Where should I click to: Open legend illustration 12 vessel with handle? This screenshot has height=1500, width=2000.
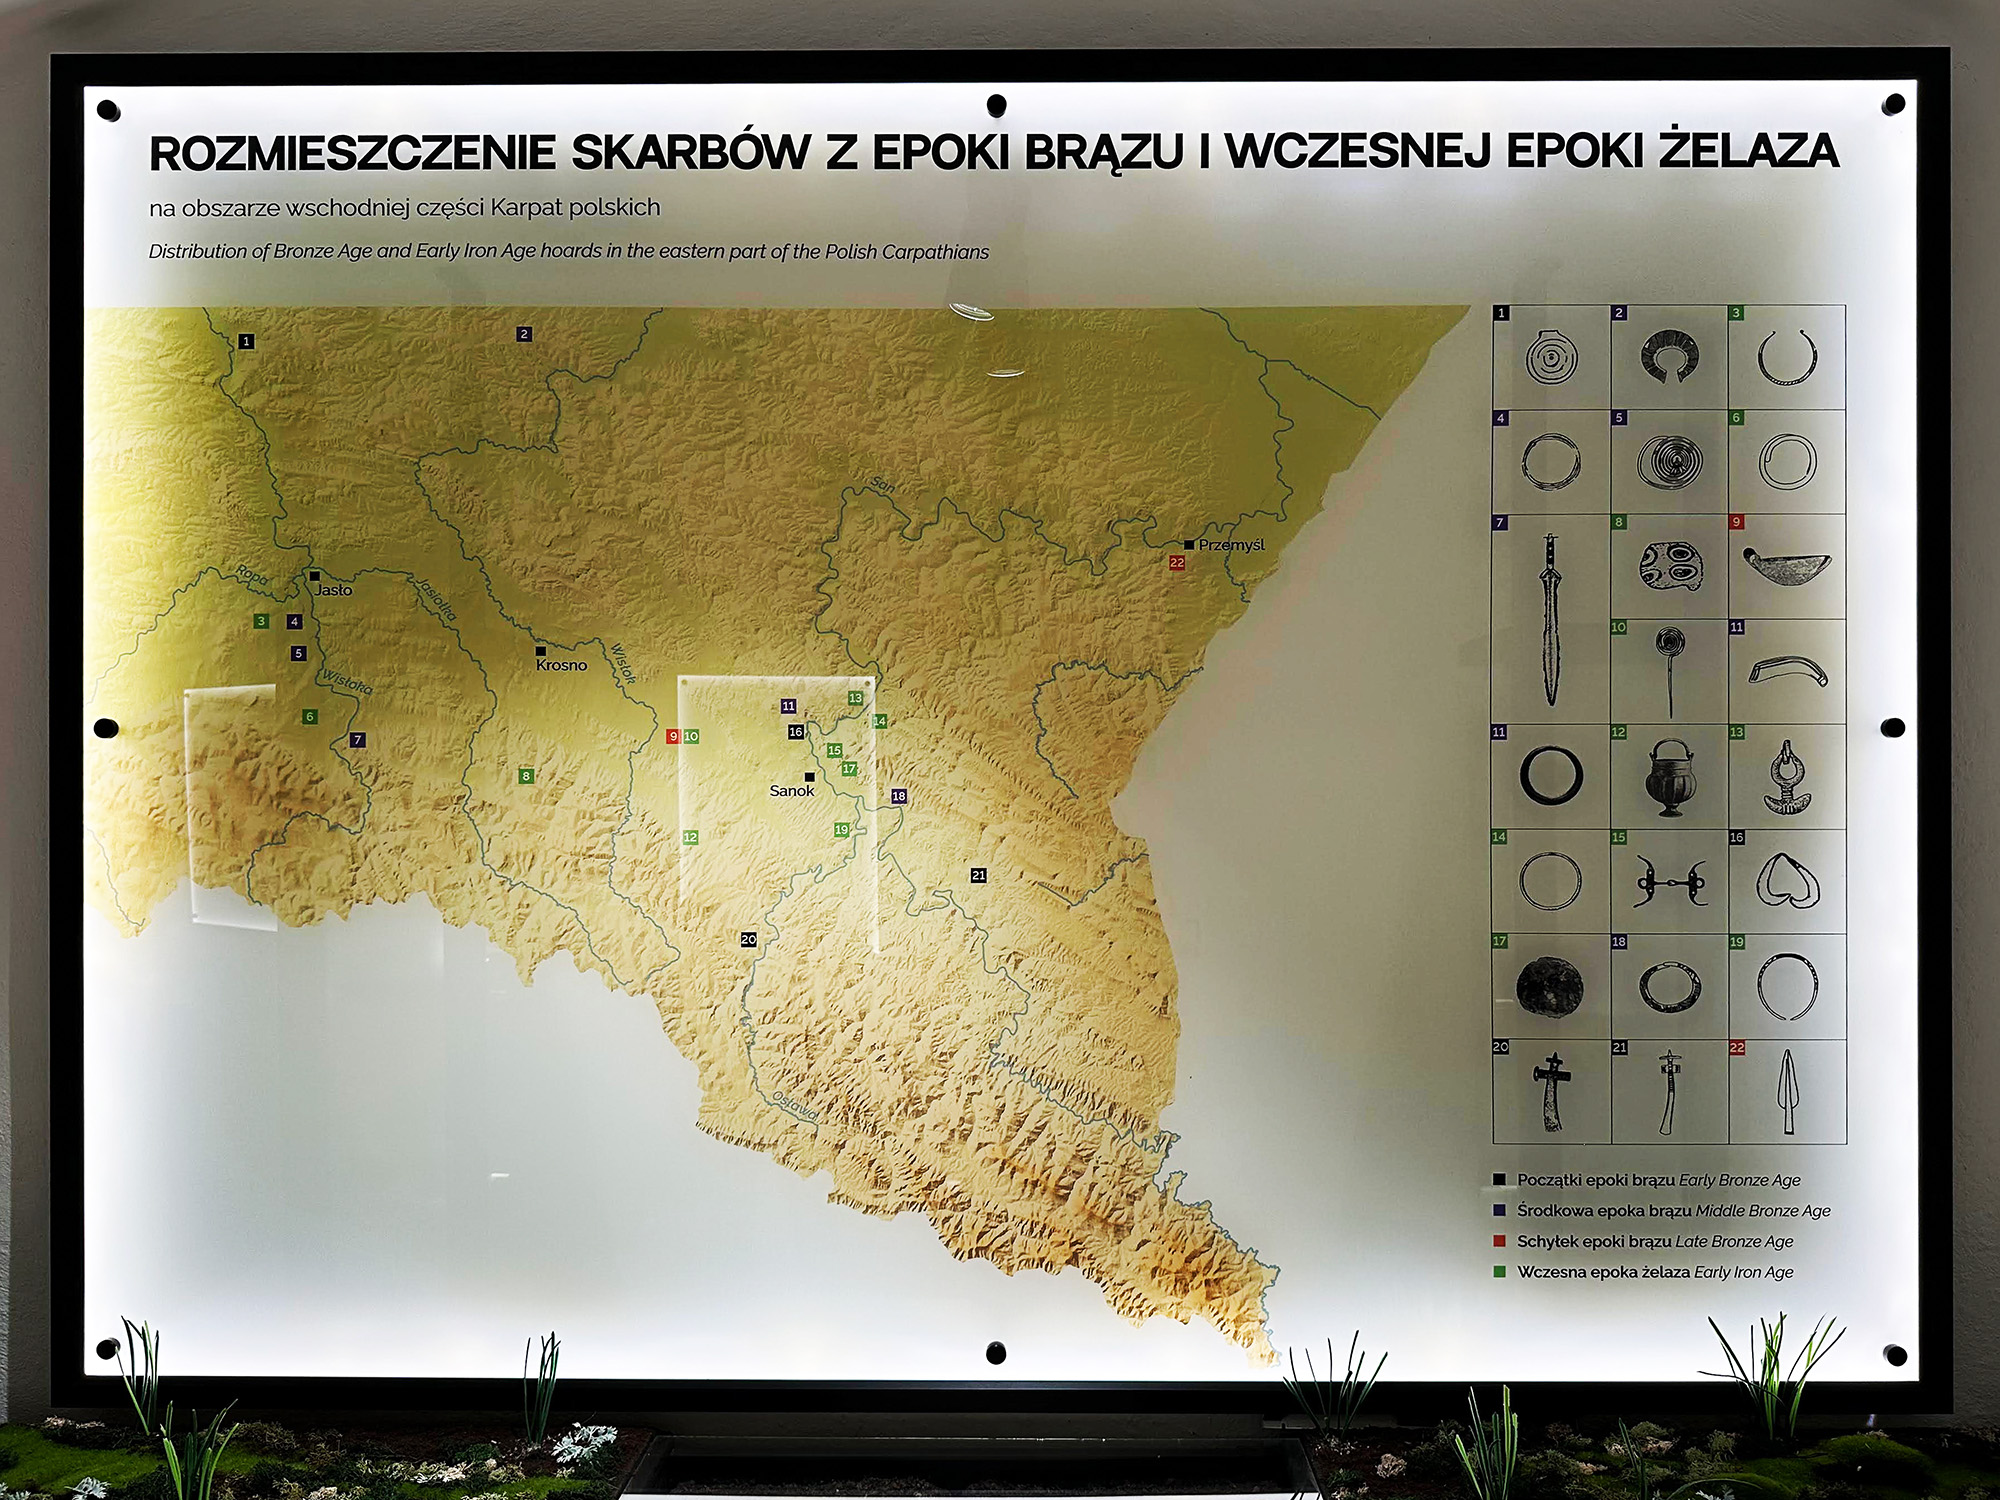(x=1669, y=778)
